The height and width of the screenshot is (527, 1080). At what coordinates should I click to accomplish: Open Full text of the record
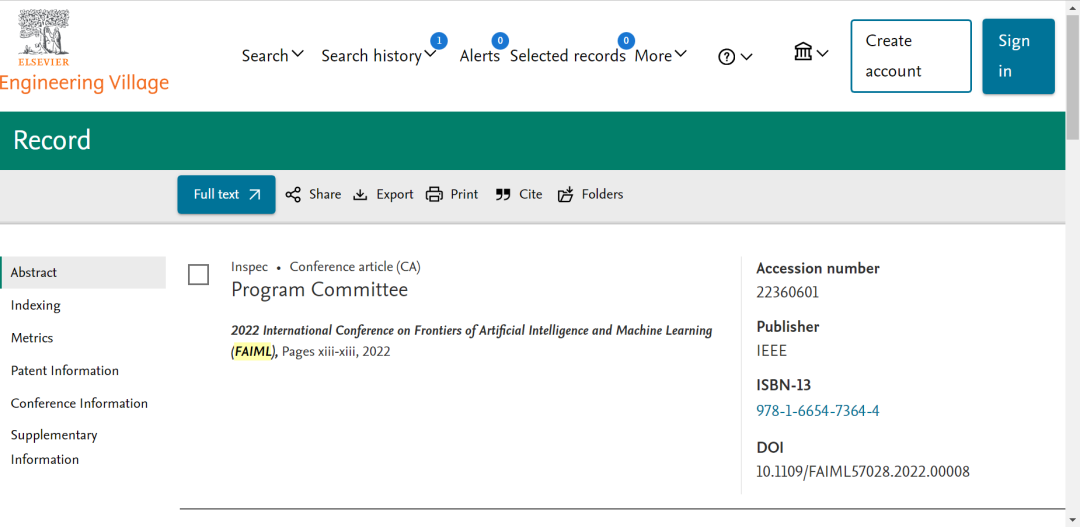tap(227, 194)
